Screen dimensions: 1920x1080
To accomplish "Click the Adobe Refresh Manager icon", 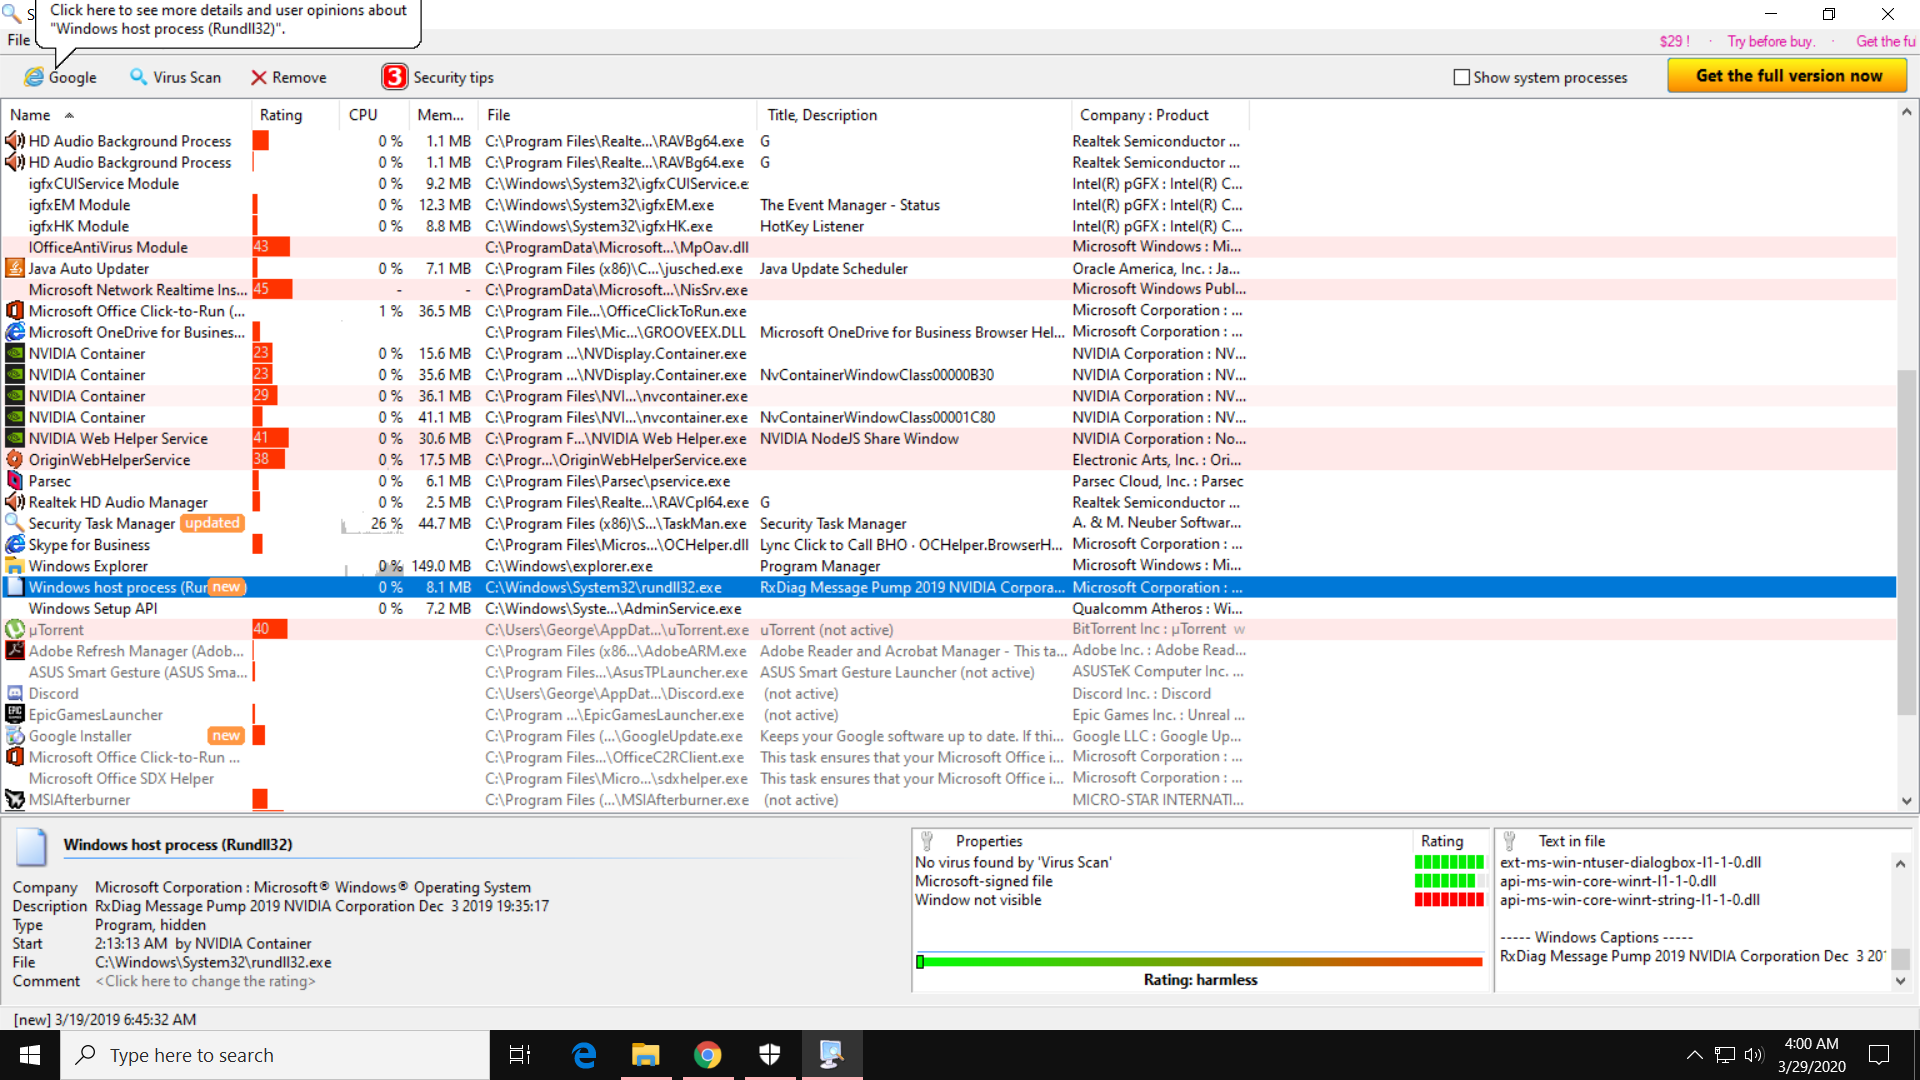I will click(15, 651).
